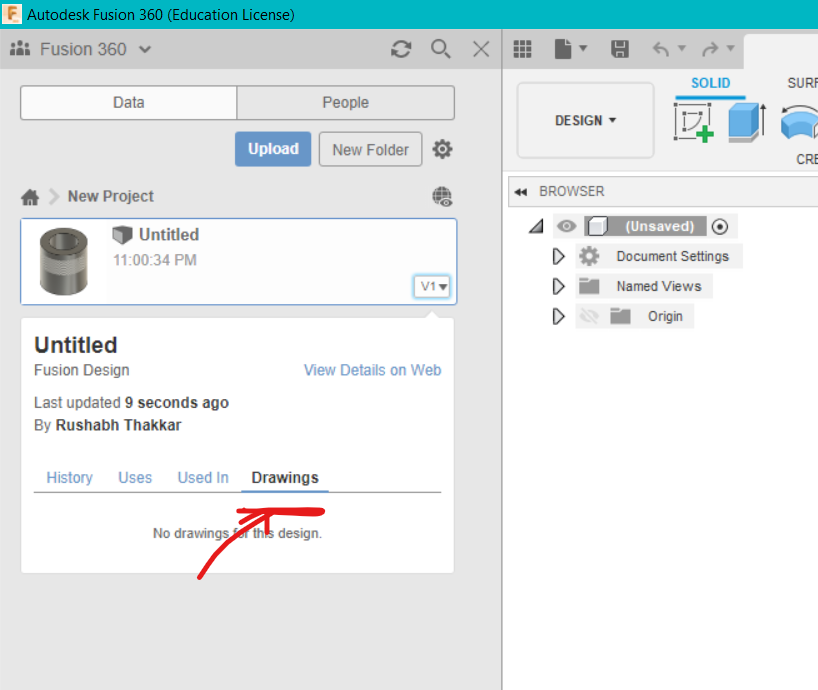Screen dimensions: 818x690
Task: Toggle the data panel grid icon
Action: click(x=522, y=49)
